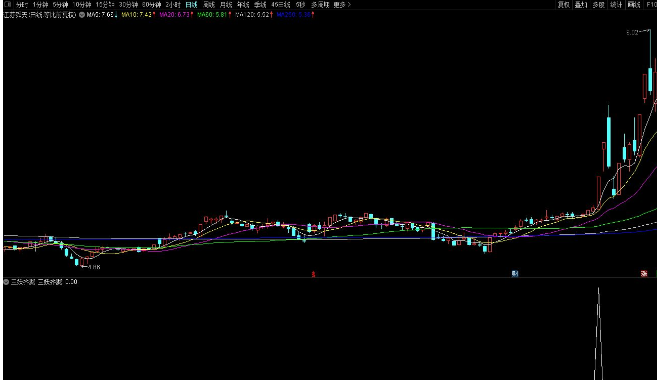
Task: Open the 复权 adjustment dropdown
Action: coord(564,5)
